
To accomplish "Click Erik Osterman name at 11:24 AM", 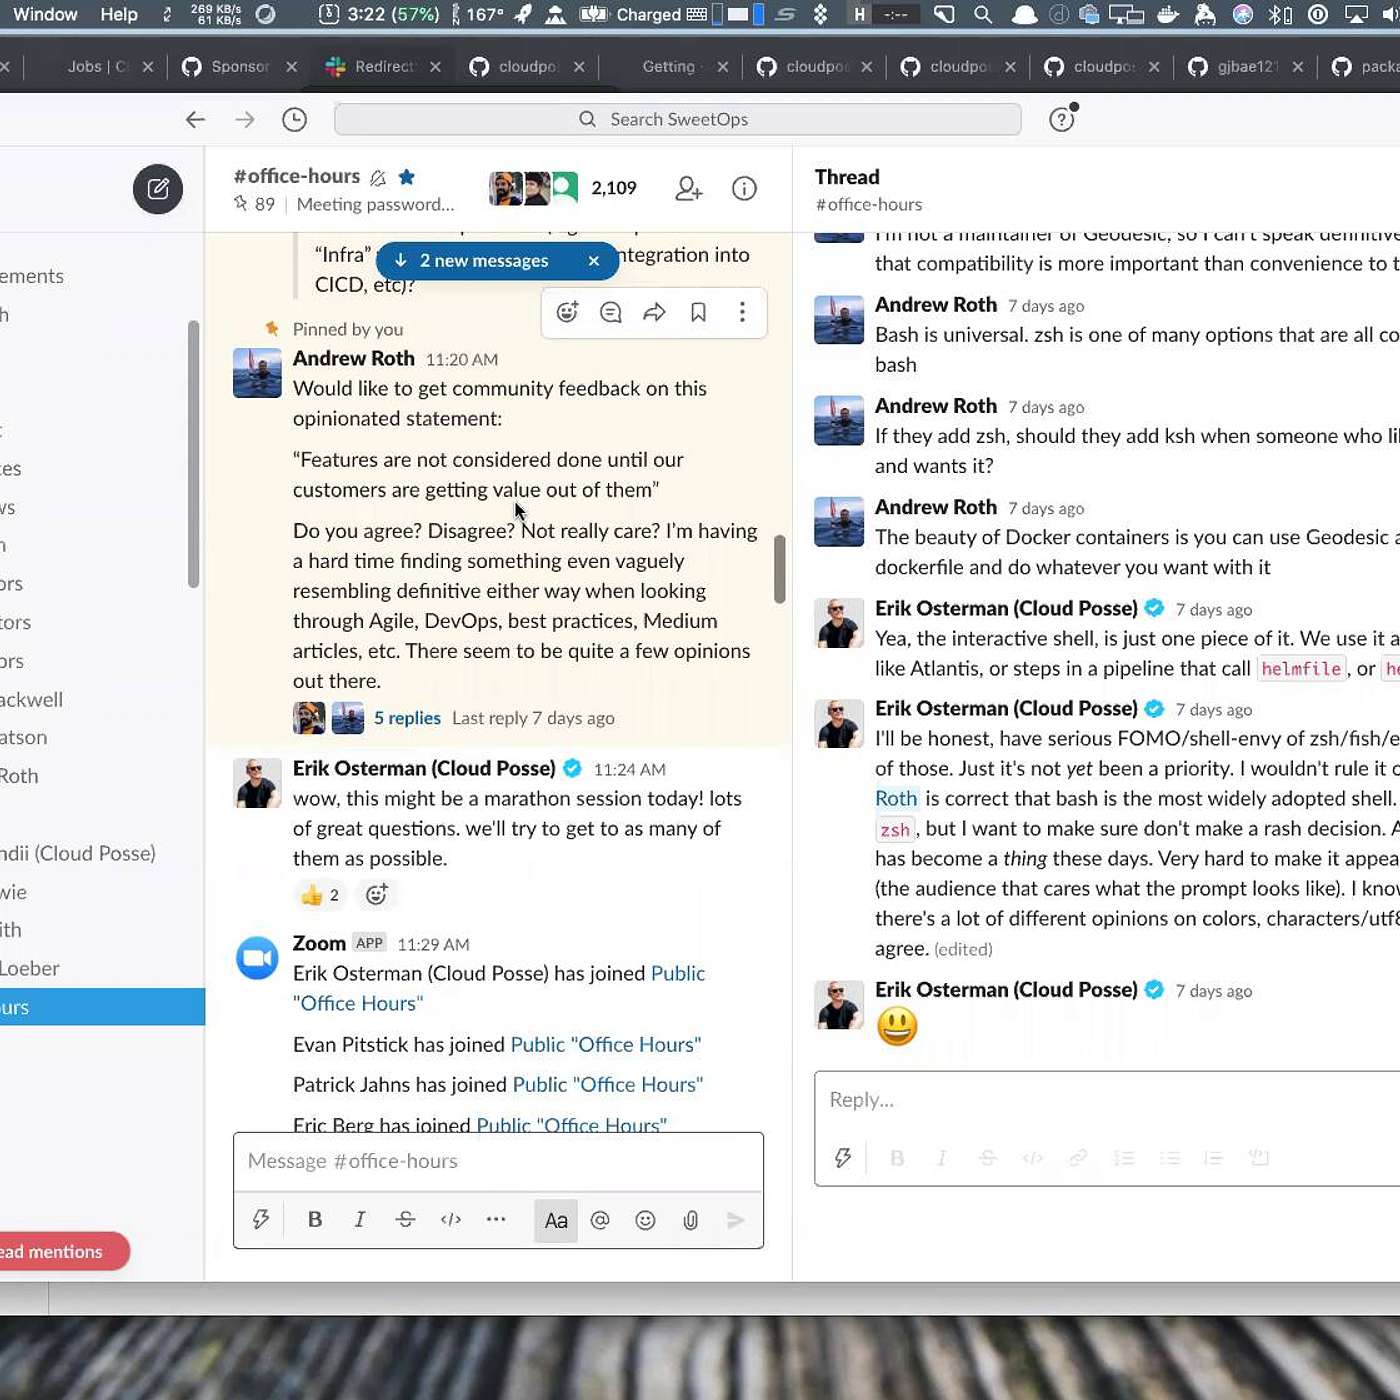I will click(x=424, y=768).
